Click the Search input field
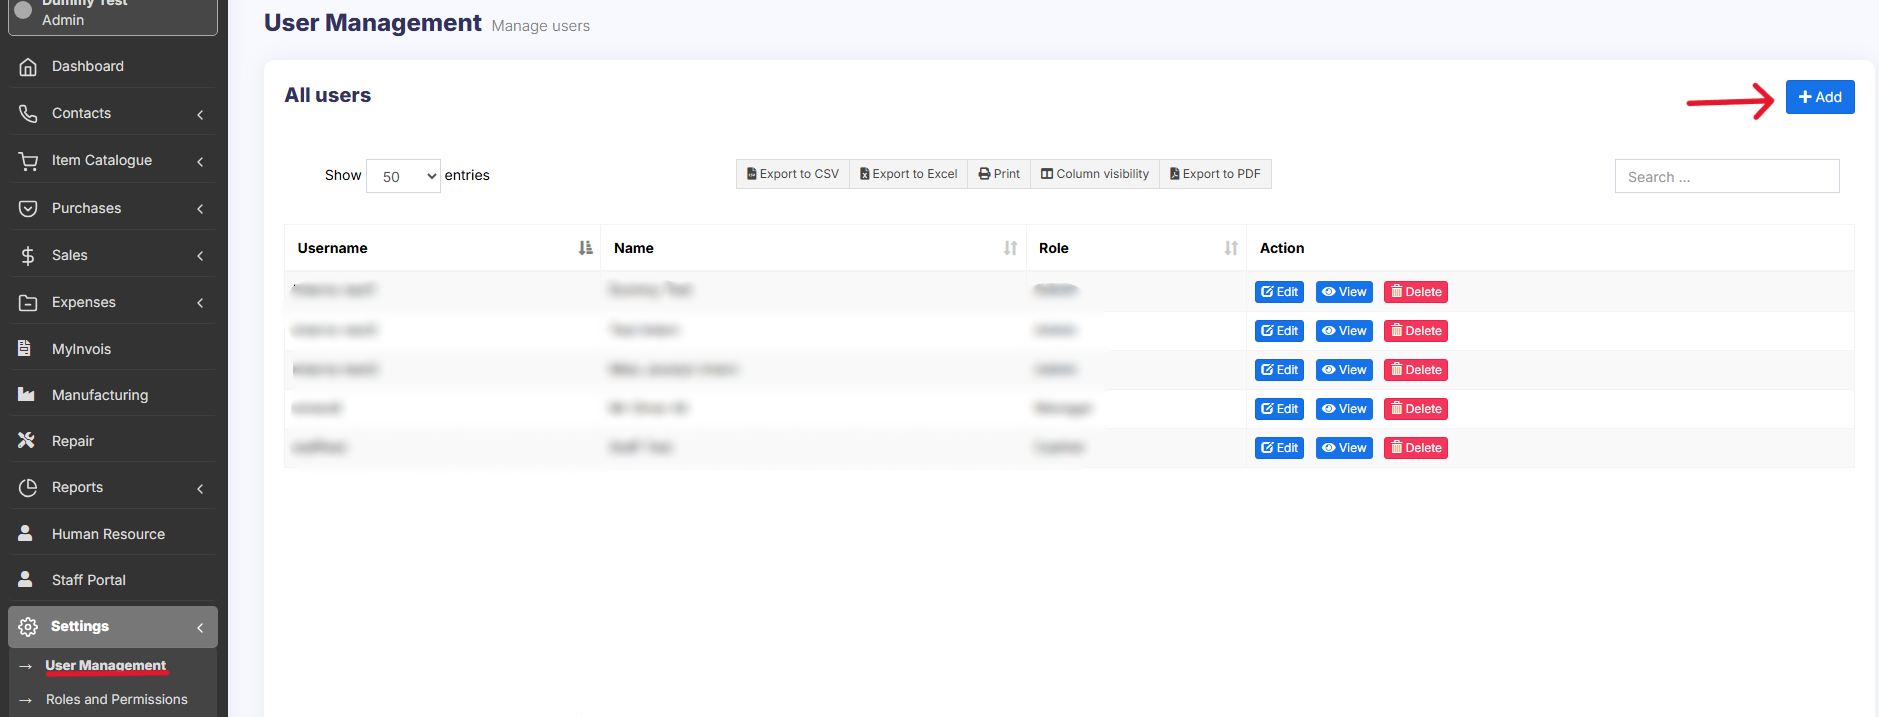The image size is (1879, 717). [1726, 177]
